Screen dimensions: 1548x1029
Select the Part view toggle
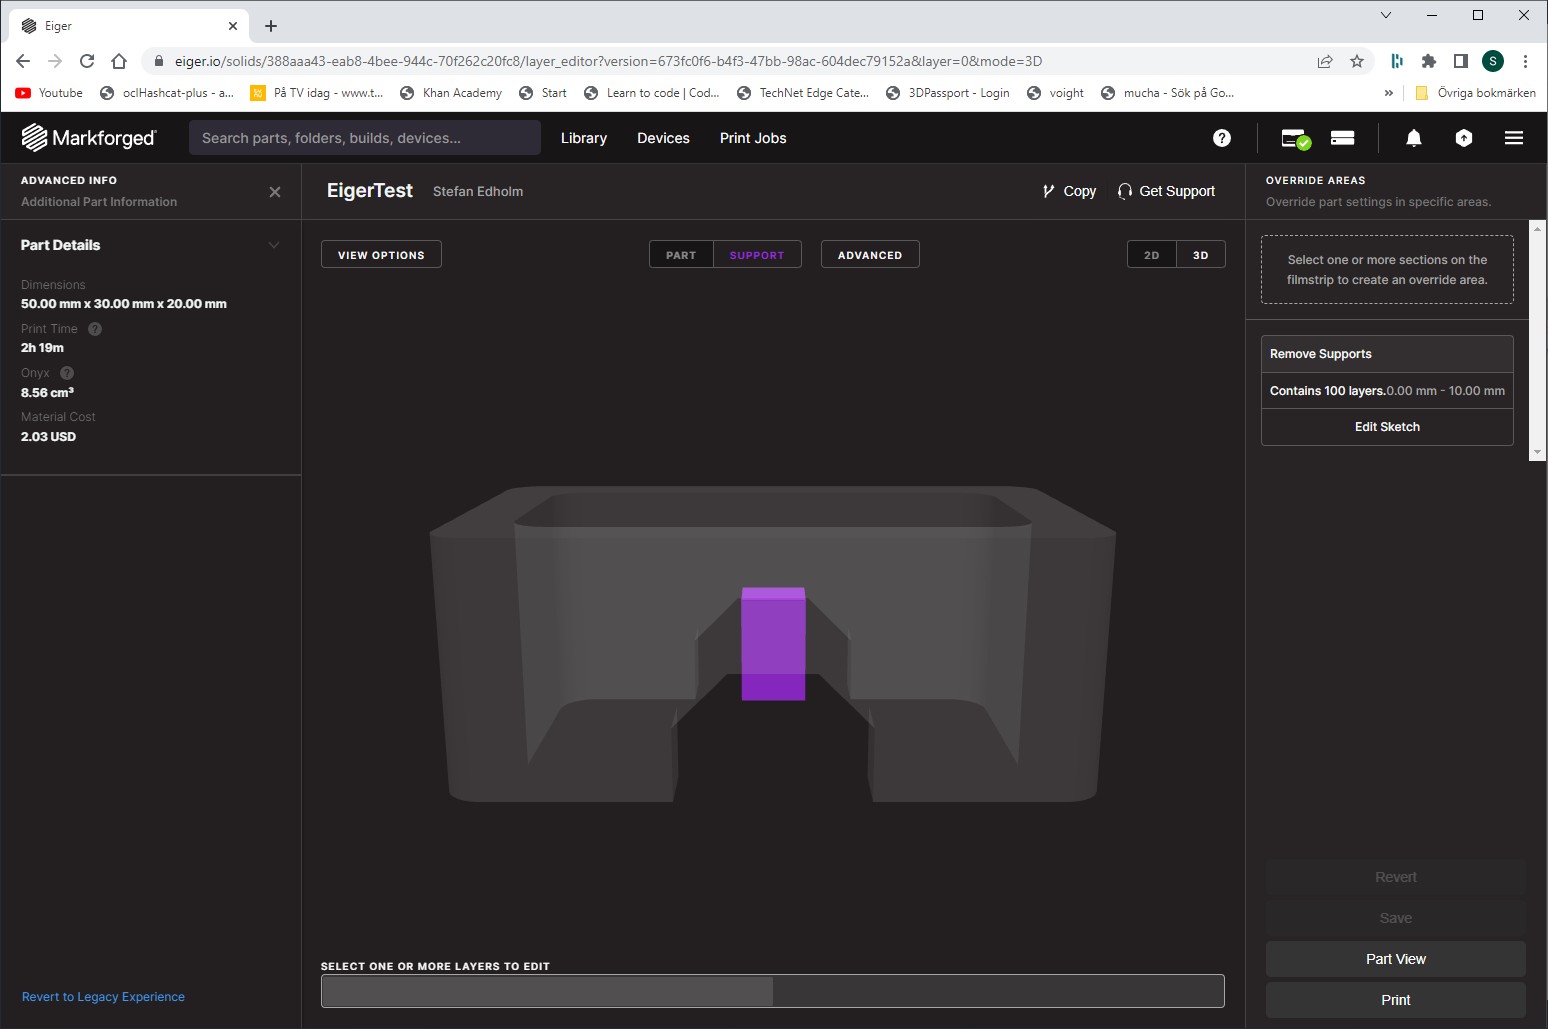[681, 255]
